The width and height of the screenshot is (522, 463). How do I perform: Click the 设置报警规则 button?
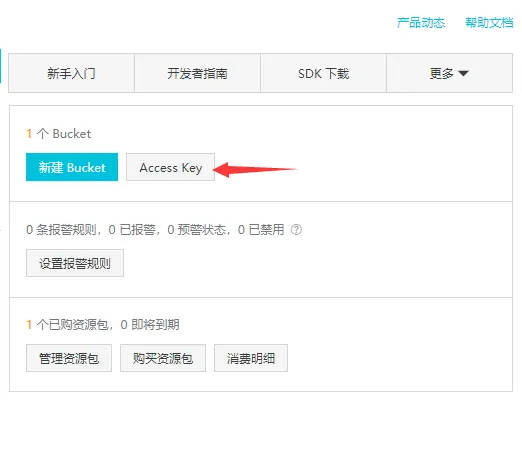tap(75, 263)
